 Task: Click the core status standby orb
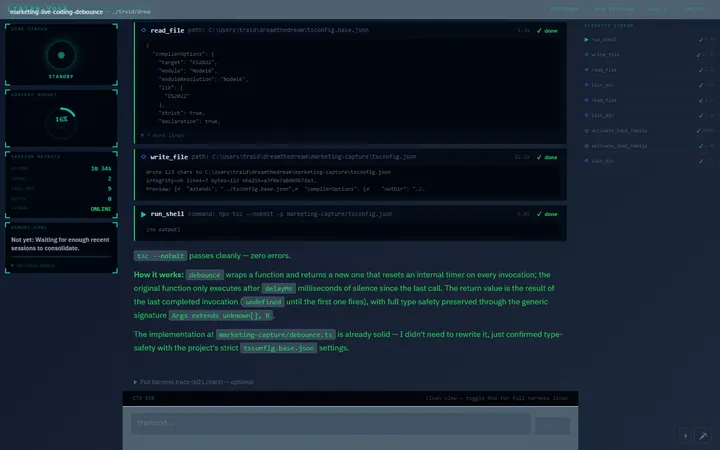tap(61, 55)
